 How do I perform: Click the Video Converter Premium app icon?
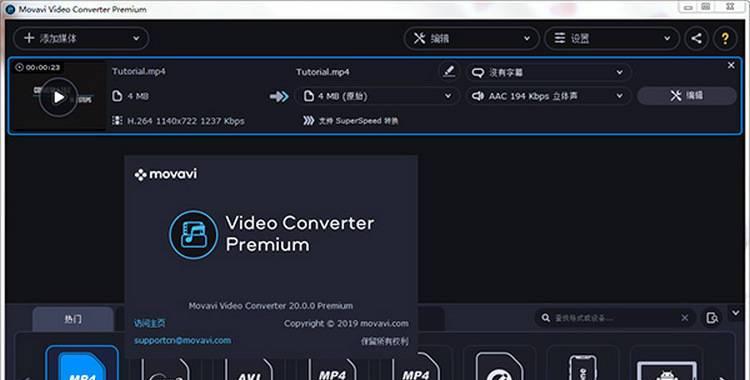(x=193, y=235)
